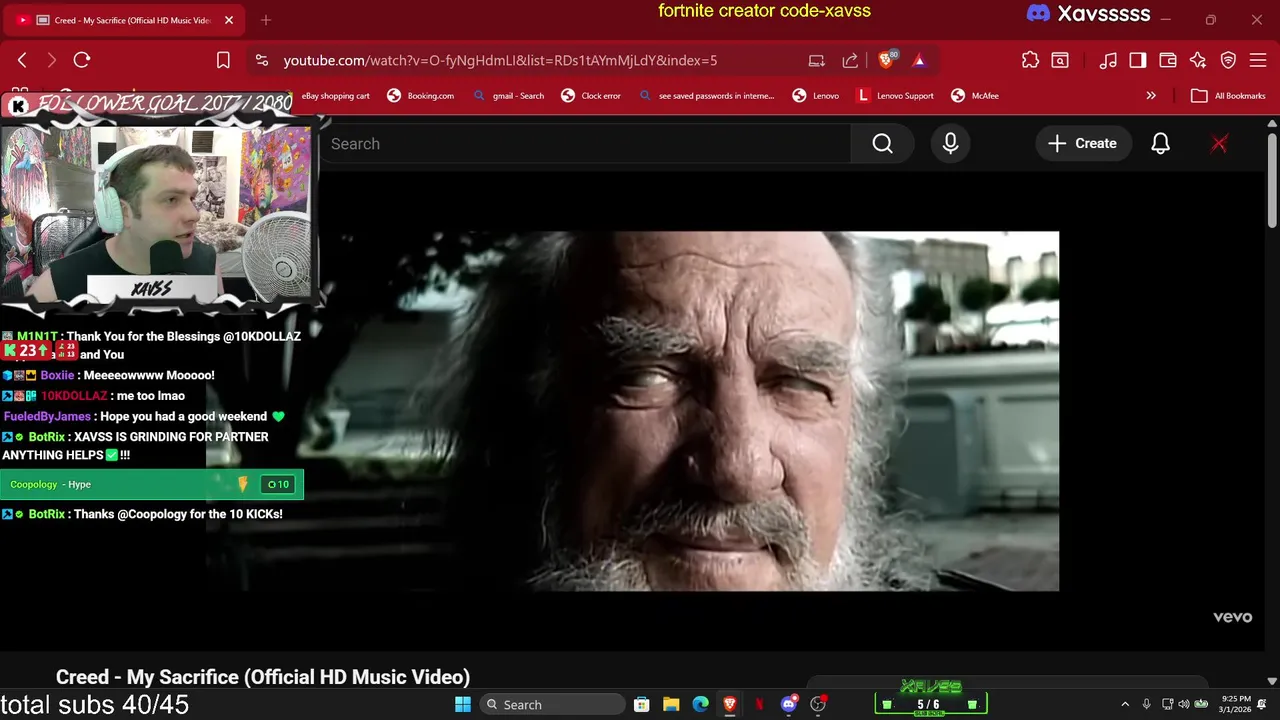The width and height of the screenshot is (1280, 720).
Task: Click the address bar URL
Action: pos(500,60)
